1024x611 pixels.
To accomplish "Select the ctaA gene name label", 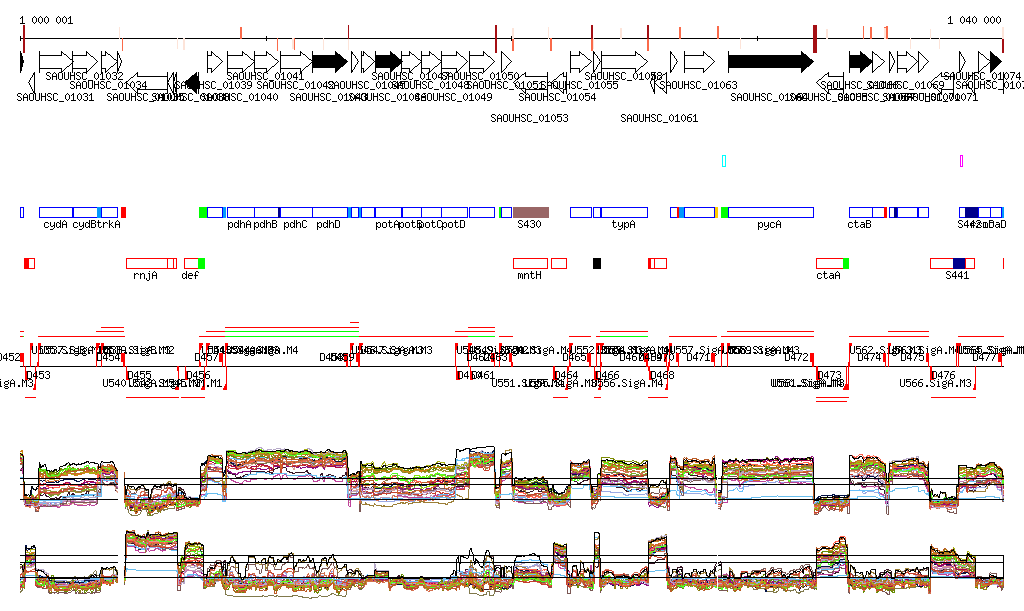I will (828, 275).
